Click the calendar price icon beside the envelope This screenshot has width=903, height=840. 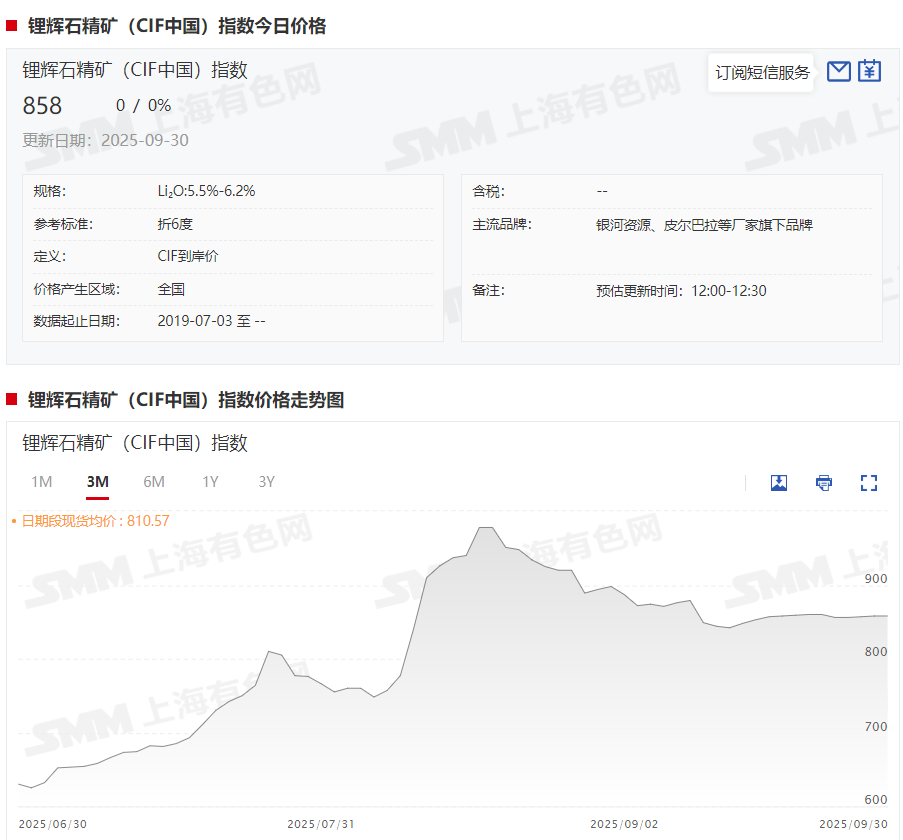[869, 71]
